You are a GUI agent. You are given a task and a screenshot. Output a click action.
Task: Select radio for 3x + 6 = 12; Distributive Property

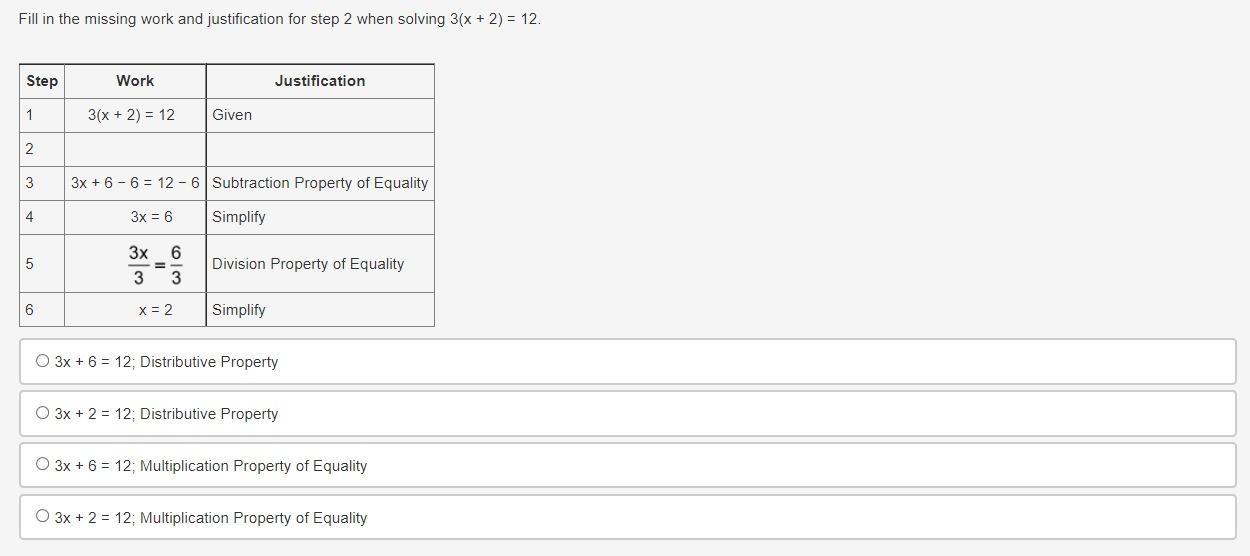42,361
